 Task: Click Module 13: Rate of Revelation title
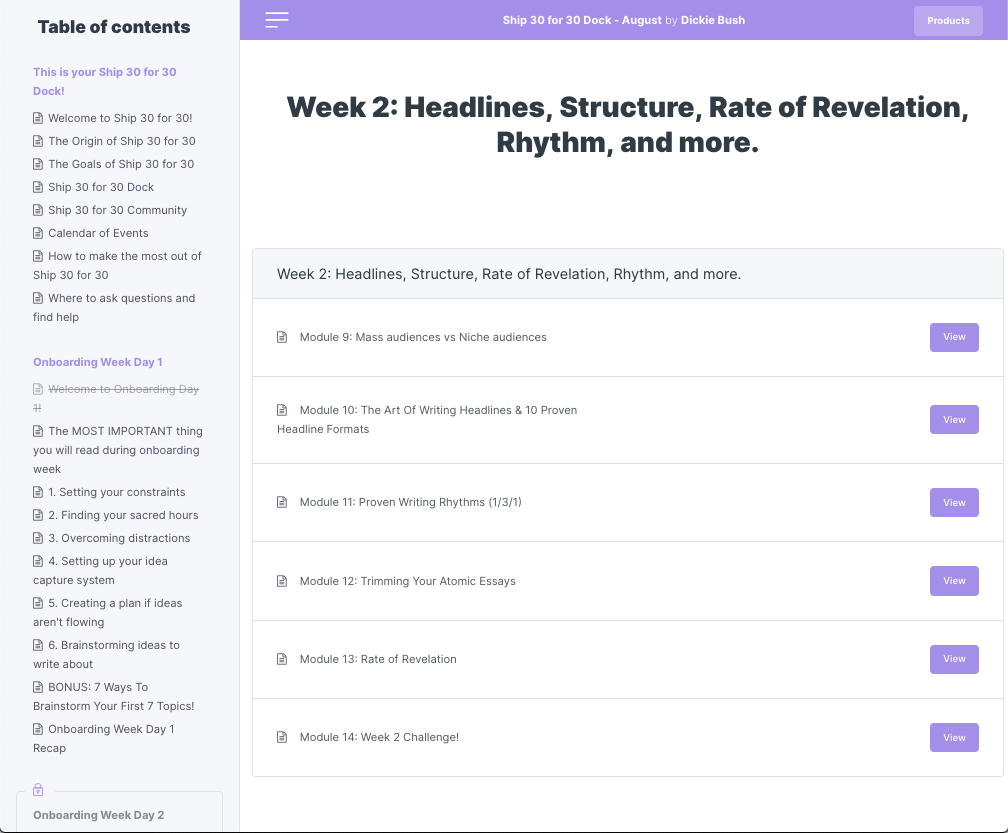coord(378,659)
